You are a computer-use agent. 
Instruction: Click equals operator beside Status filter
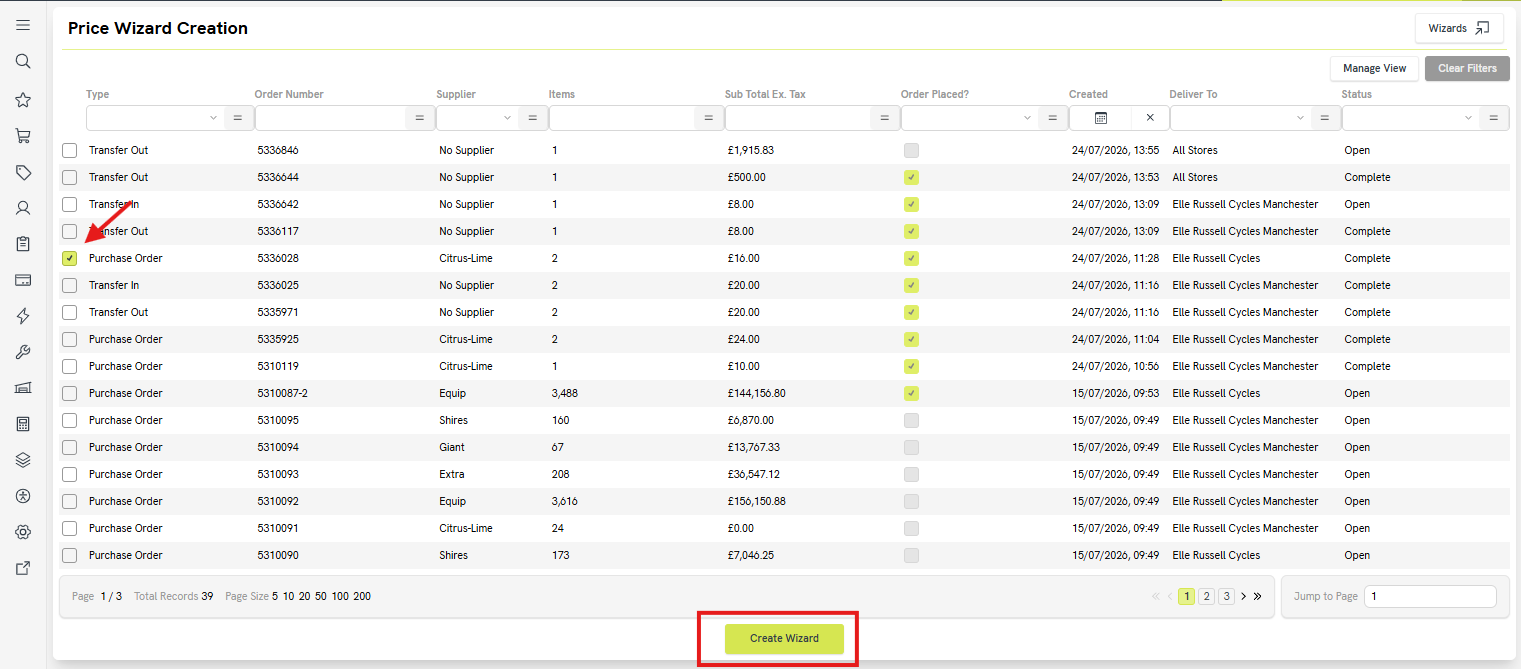click(x=1493, y=118)
